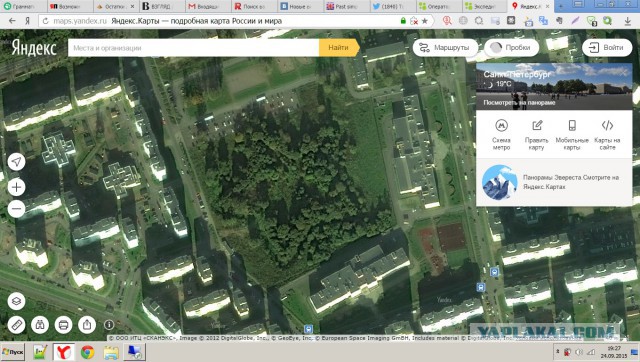640x362 pixels.
Task: Switch to the Остатки tab
Action: [116, 6]
